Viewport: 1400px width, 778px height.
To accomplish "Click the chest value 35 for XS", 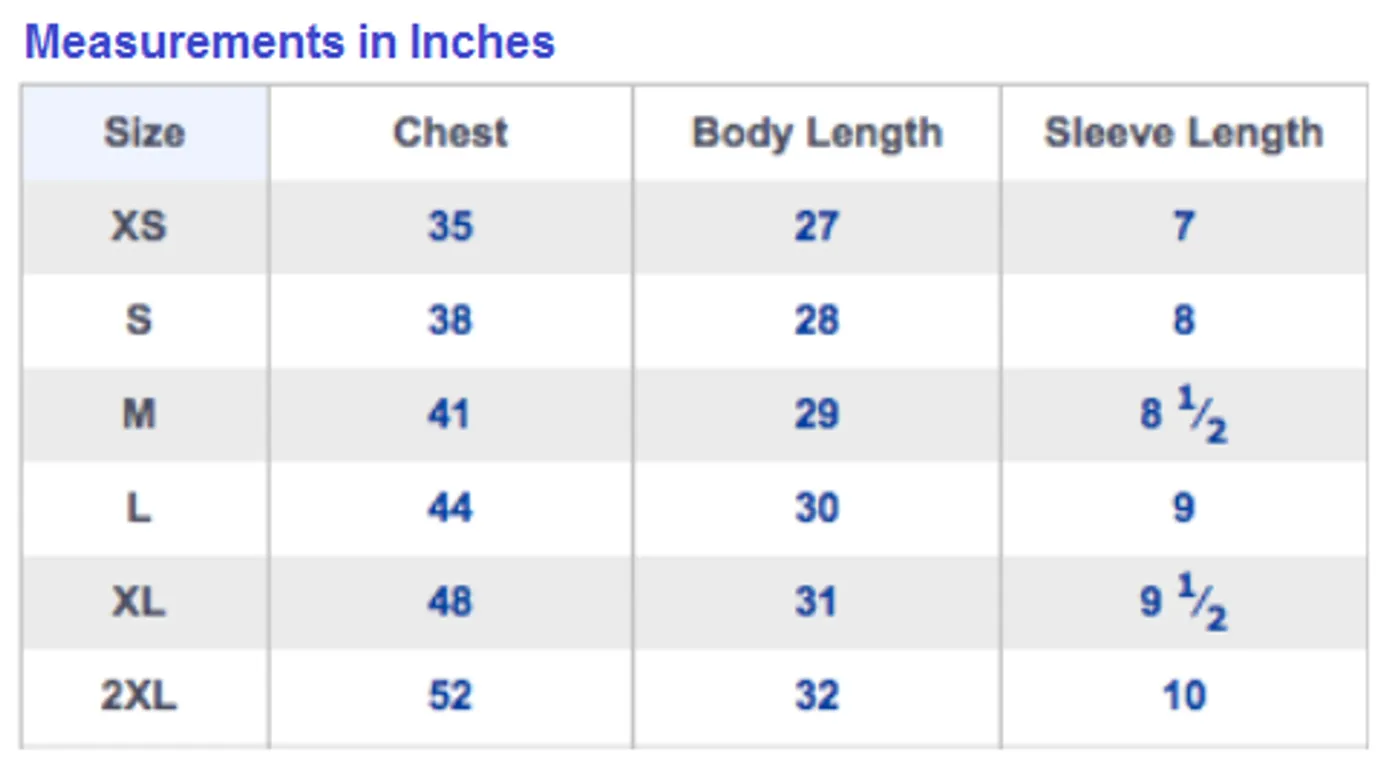I will point(450,226).
